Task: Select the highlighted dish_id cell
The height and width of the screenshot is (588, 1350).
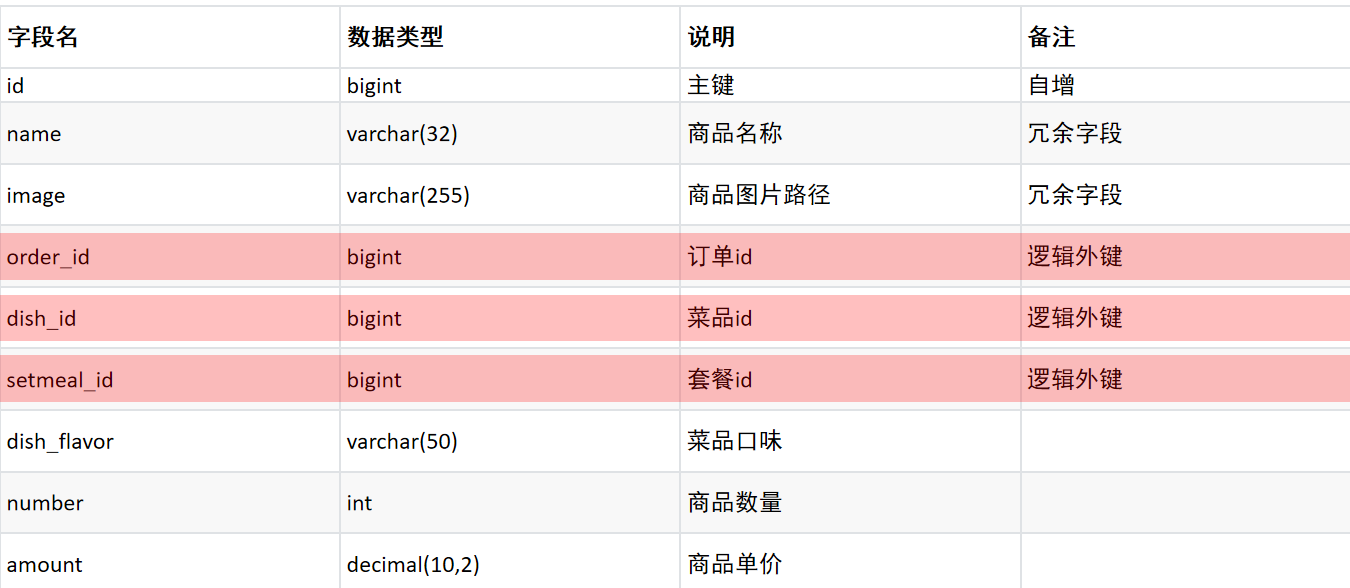Action: (170, 318)
